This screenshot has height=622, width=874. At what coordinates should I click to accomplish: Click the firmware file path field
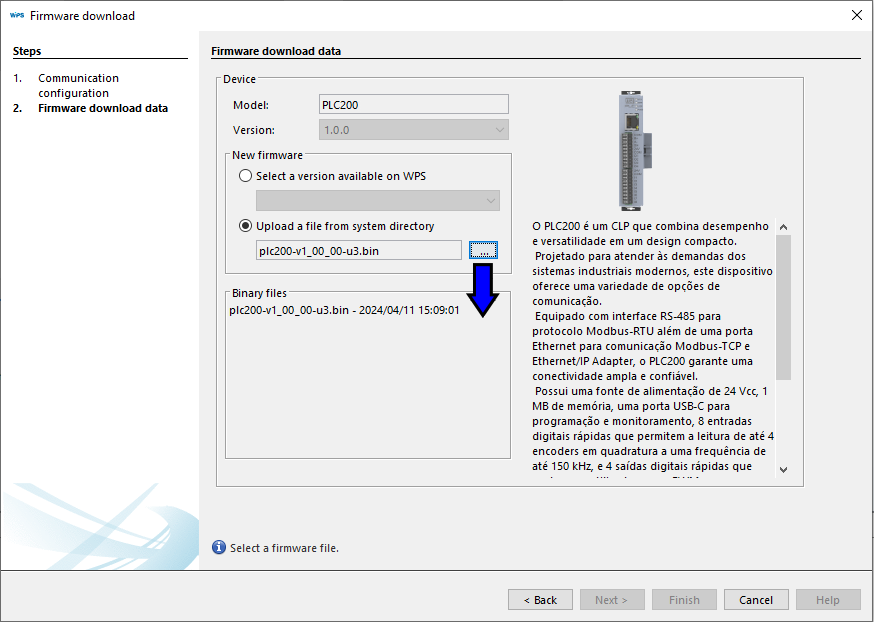[359, 250]
